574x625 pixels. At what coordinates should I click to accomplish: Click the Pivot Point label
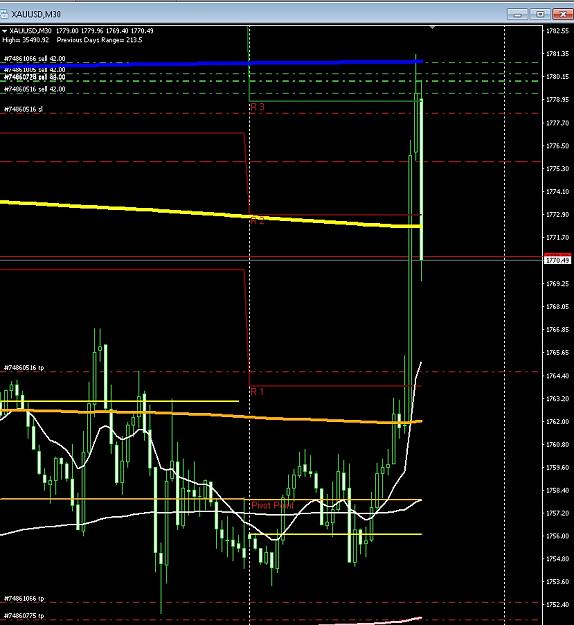tap(273, 505)
